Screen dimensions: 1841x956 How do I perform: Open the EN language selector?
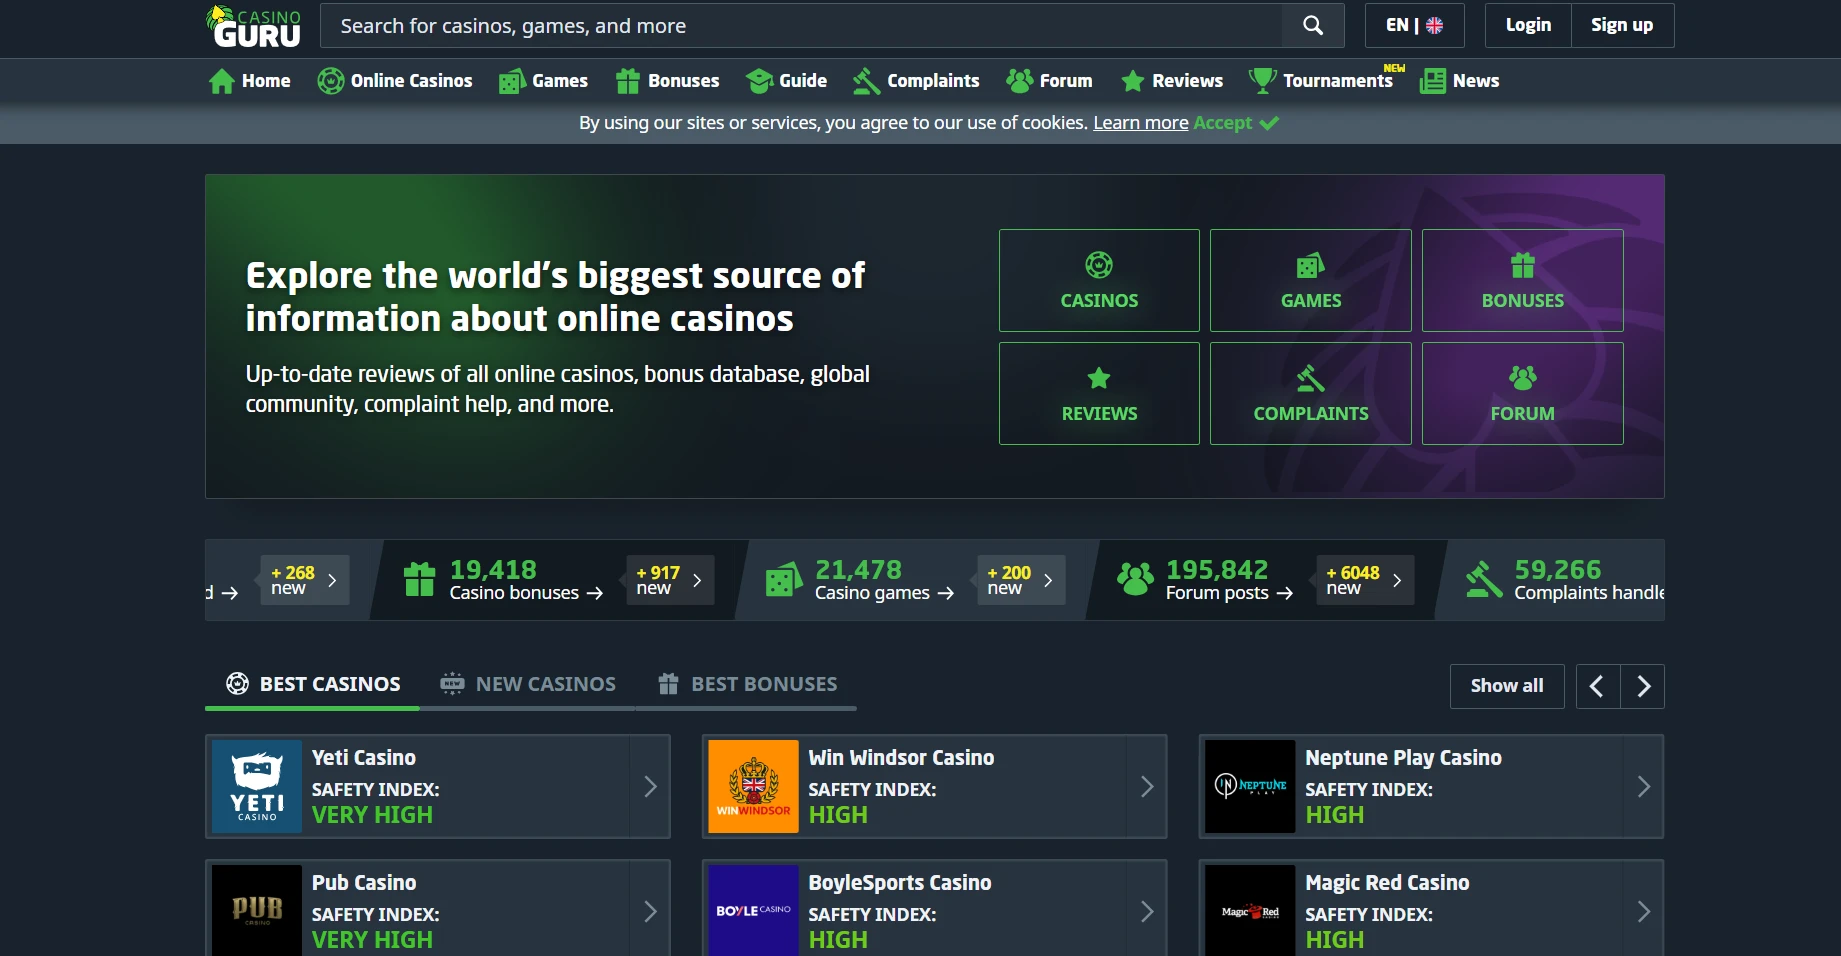(1413, 26)
